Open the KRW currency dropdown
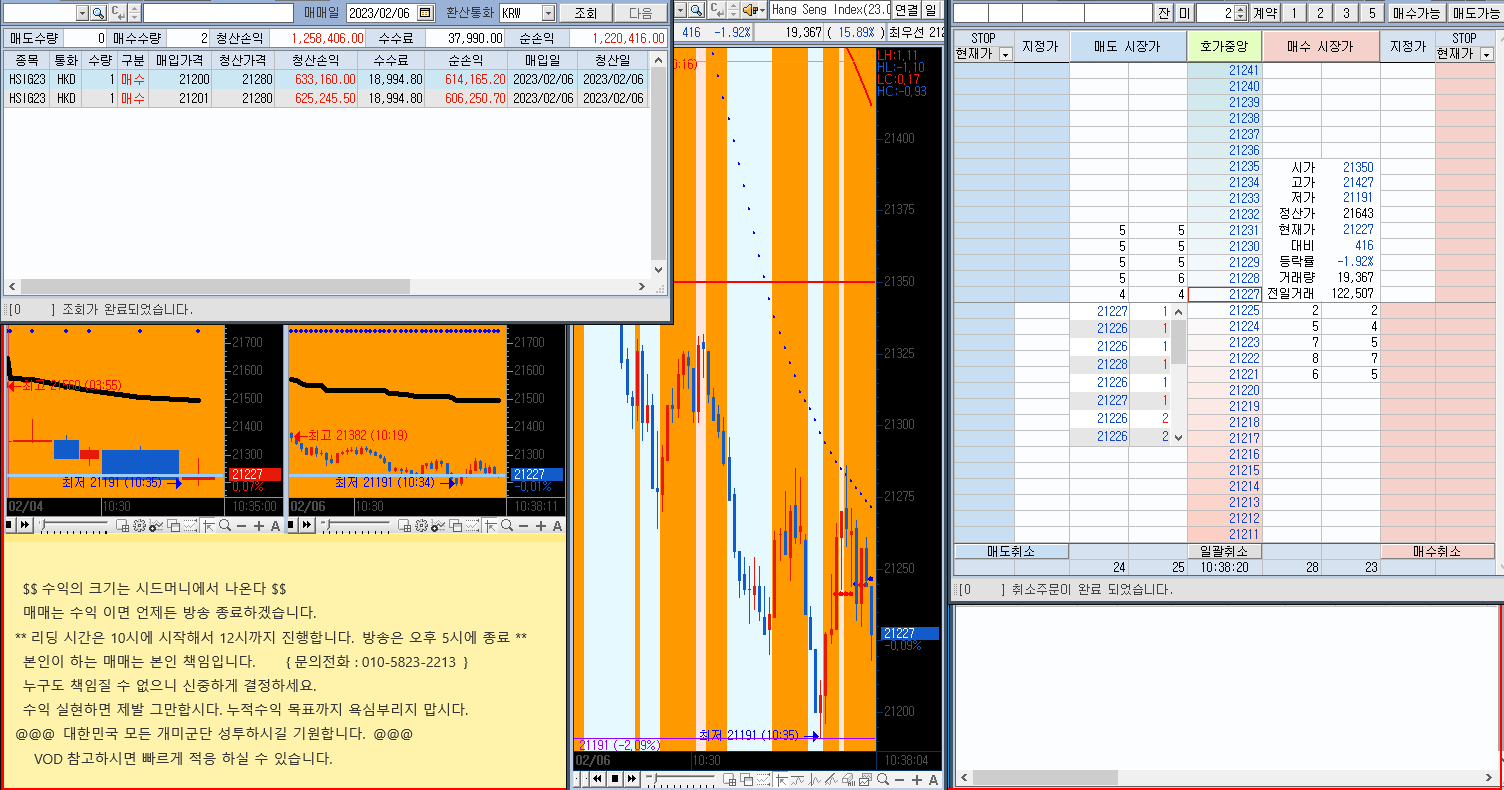This screenshot has width=1504, height=790. pos(548,13)
